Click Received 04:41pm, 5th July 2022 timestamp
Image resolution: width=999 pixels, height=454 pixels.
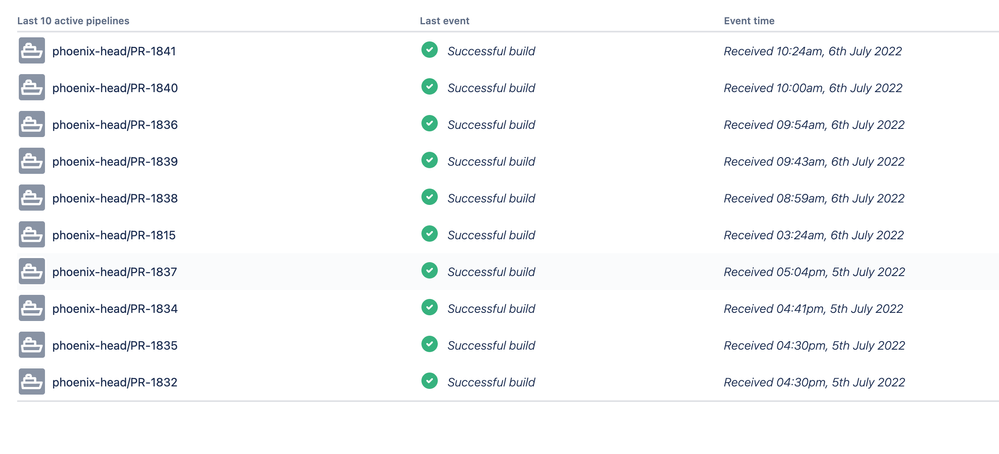point(814,309)
